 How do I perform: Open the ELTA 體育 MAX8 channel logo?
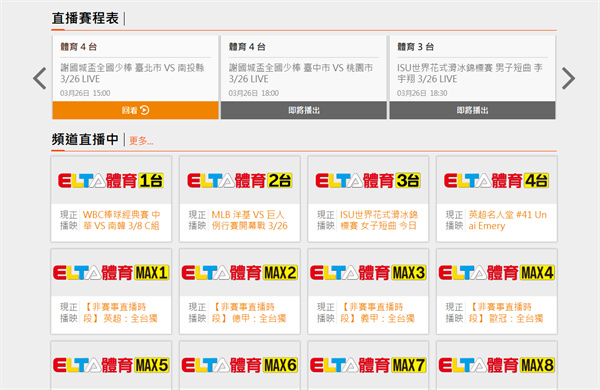tap(497, 365)
